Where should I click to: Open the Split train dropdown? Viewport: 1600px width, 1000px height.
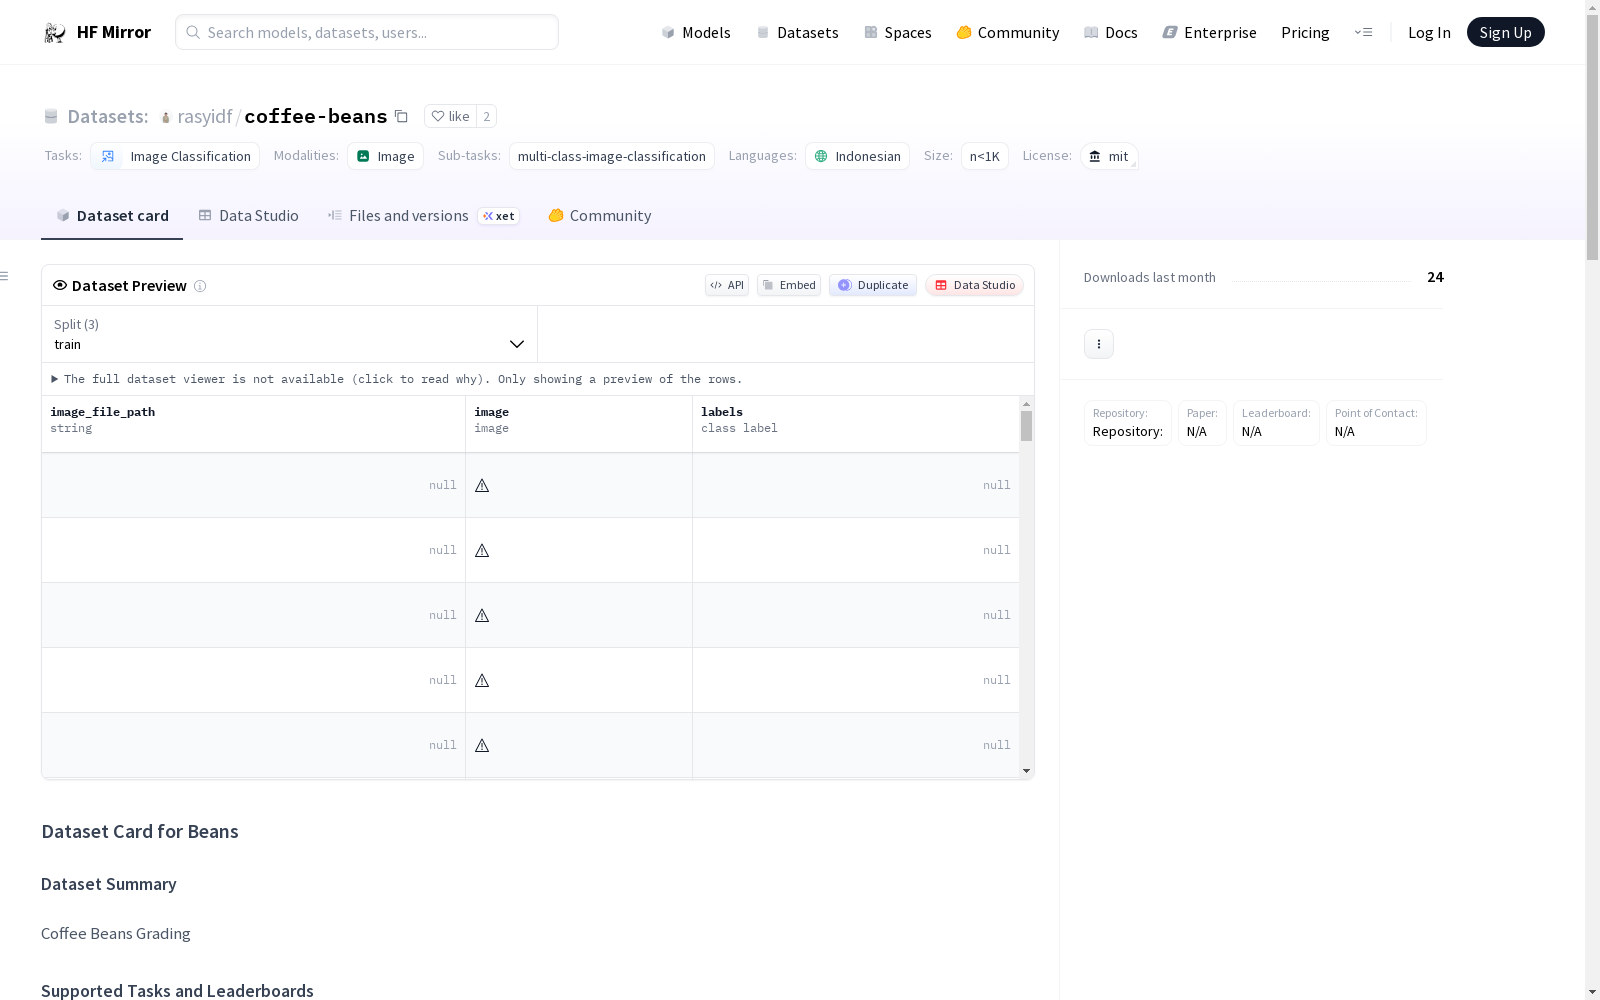click(x=289, y=334)
